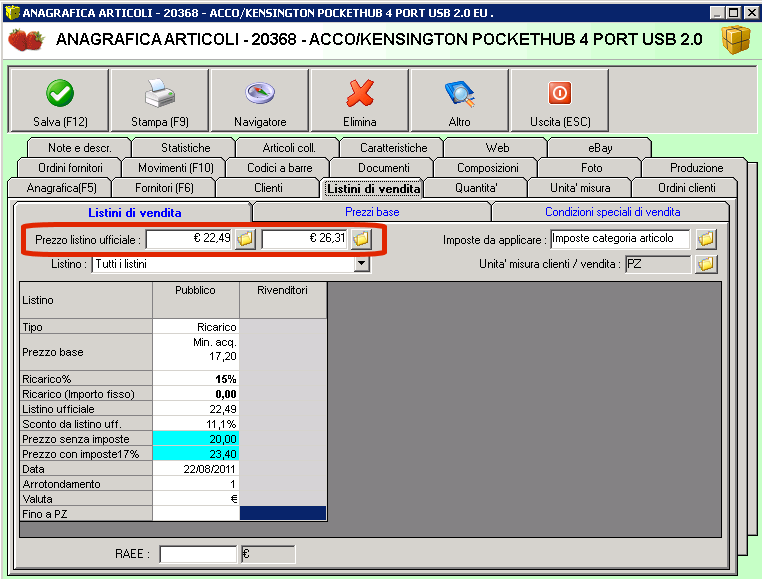The width and height of the screenshot is (762, 579).
Task: Open the Composizioni tab
Action: tap(487, 168)
